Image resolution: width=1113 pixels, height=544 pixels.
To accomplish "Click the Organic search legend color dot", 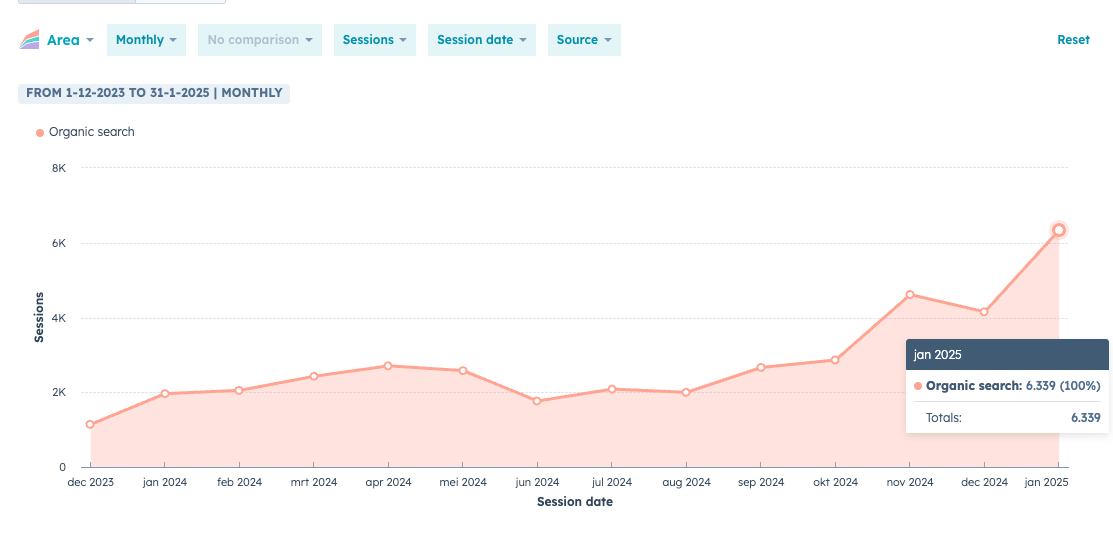I will point(40,133).
